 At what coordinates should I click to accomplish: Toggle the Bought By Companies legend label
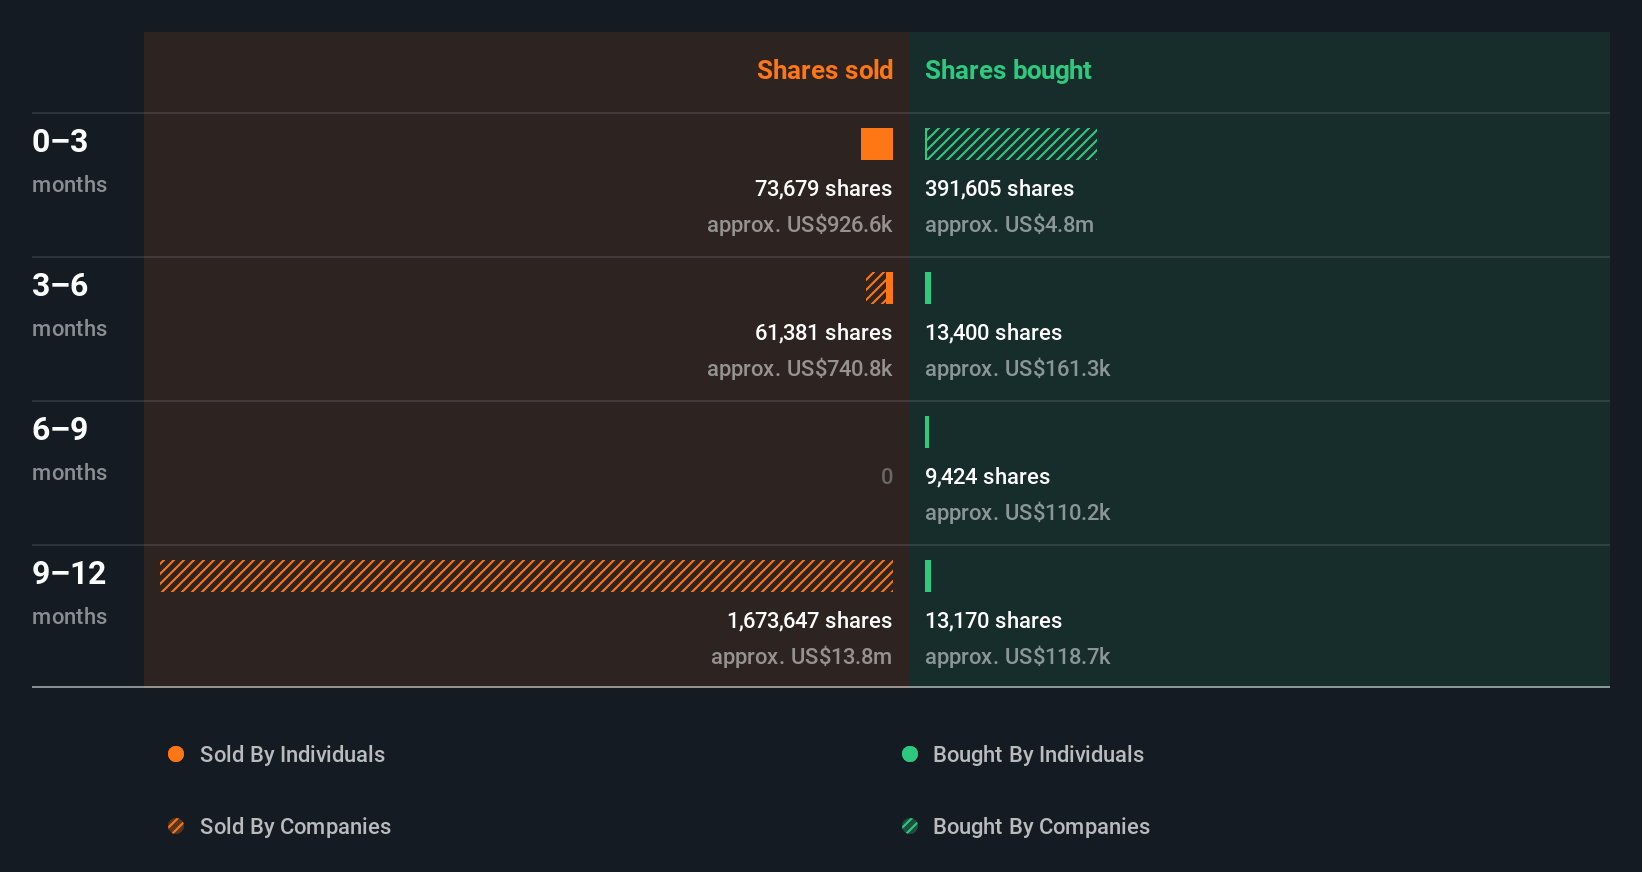(x=1041, y=826)
